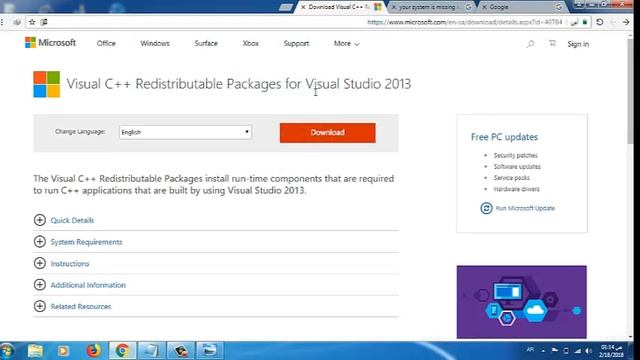
Task: Click the search magnifier icon in header
Action: point(530,43)
